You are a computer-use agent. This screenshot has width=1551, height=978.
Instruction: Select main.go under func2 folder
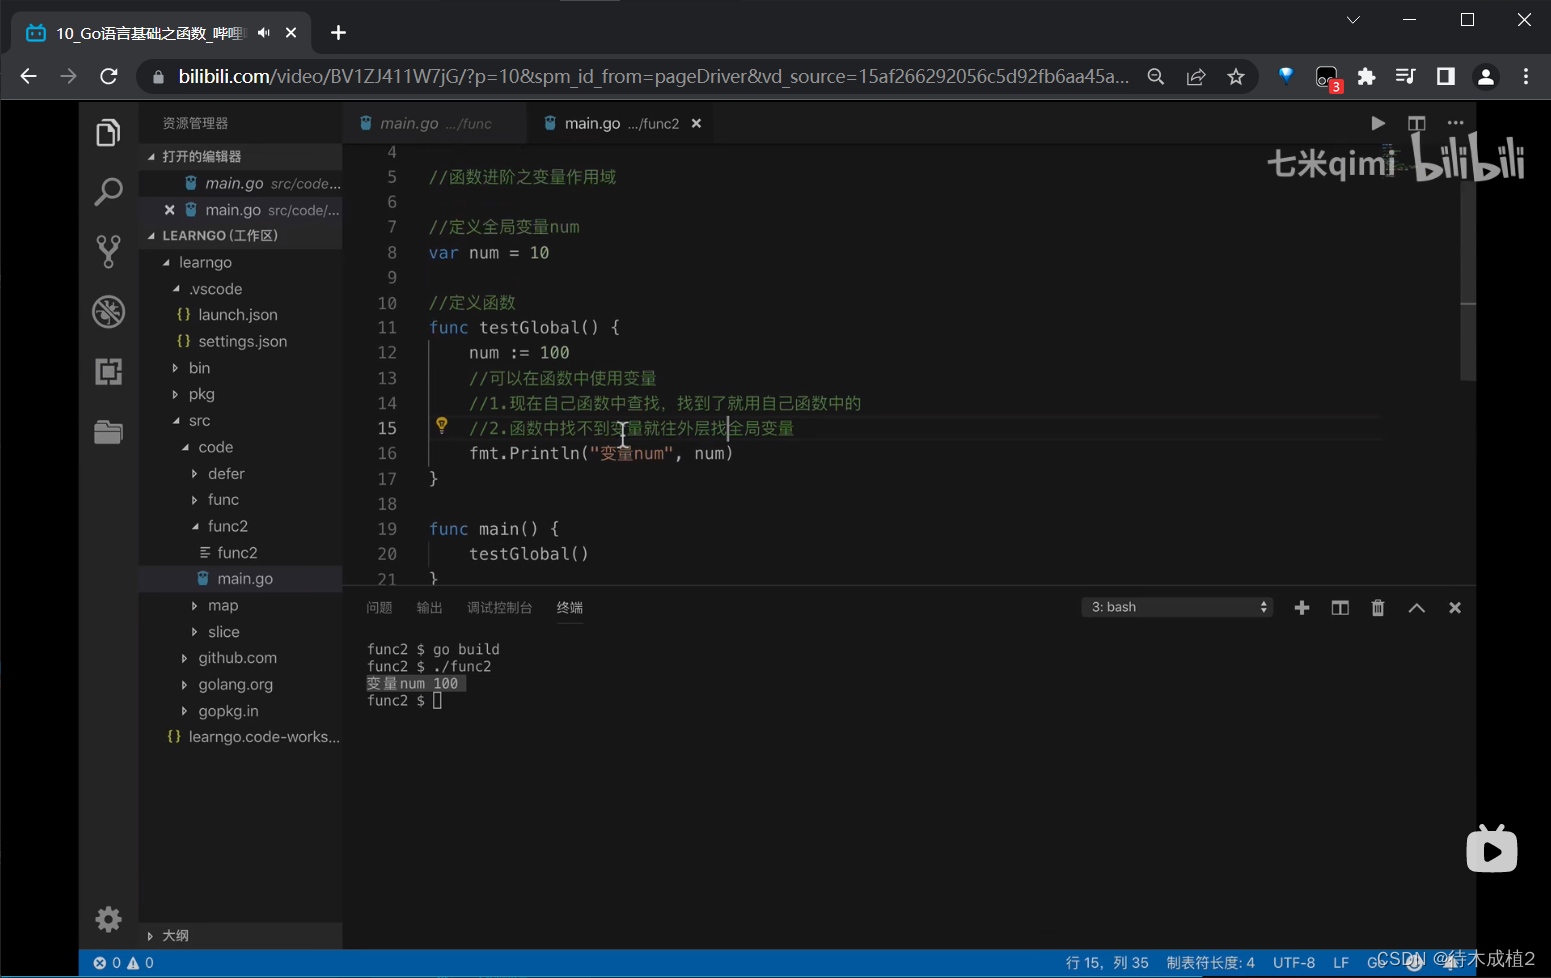(240, 579)
